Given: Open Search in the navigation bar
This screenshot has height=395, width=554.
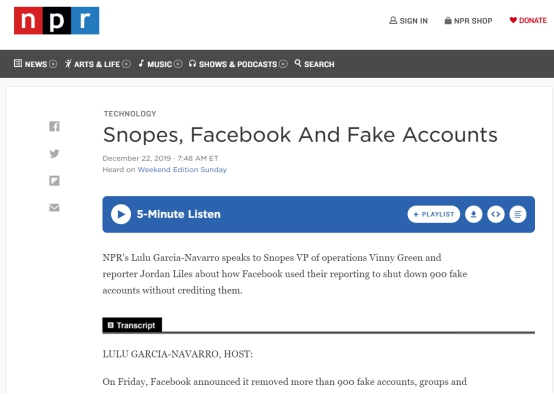Looking at the screenshot, I should click(x=314, y=64).
